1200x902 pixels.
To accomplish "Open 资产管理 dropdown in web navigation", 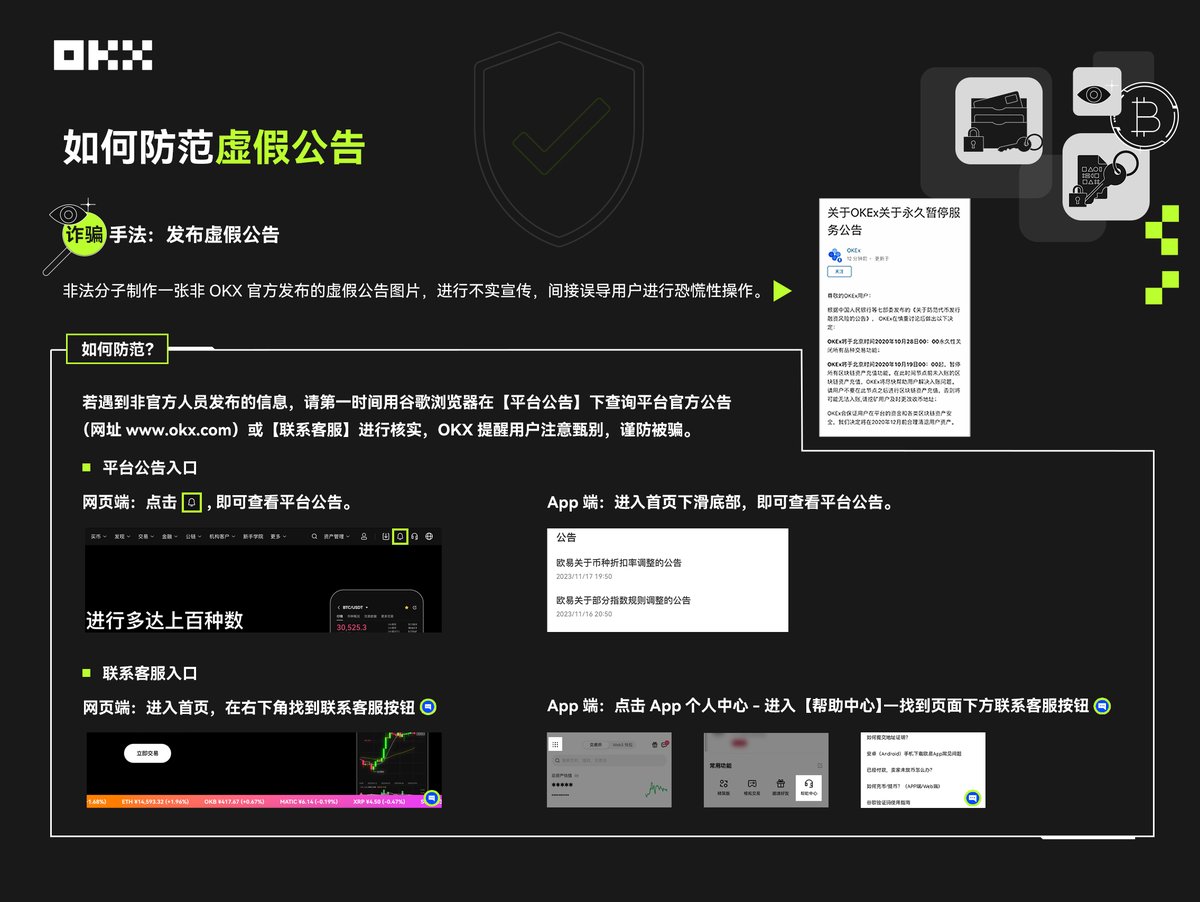I will [x=336, y=537].
